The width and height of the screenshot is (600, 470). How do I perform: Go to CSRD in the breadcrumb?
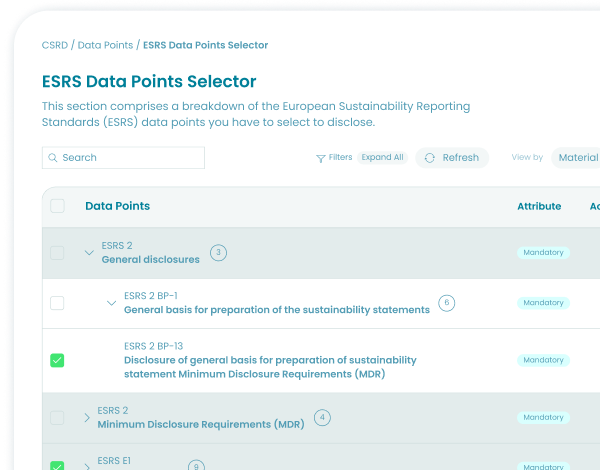point(55,45)
